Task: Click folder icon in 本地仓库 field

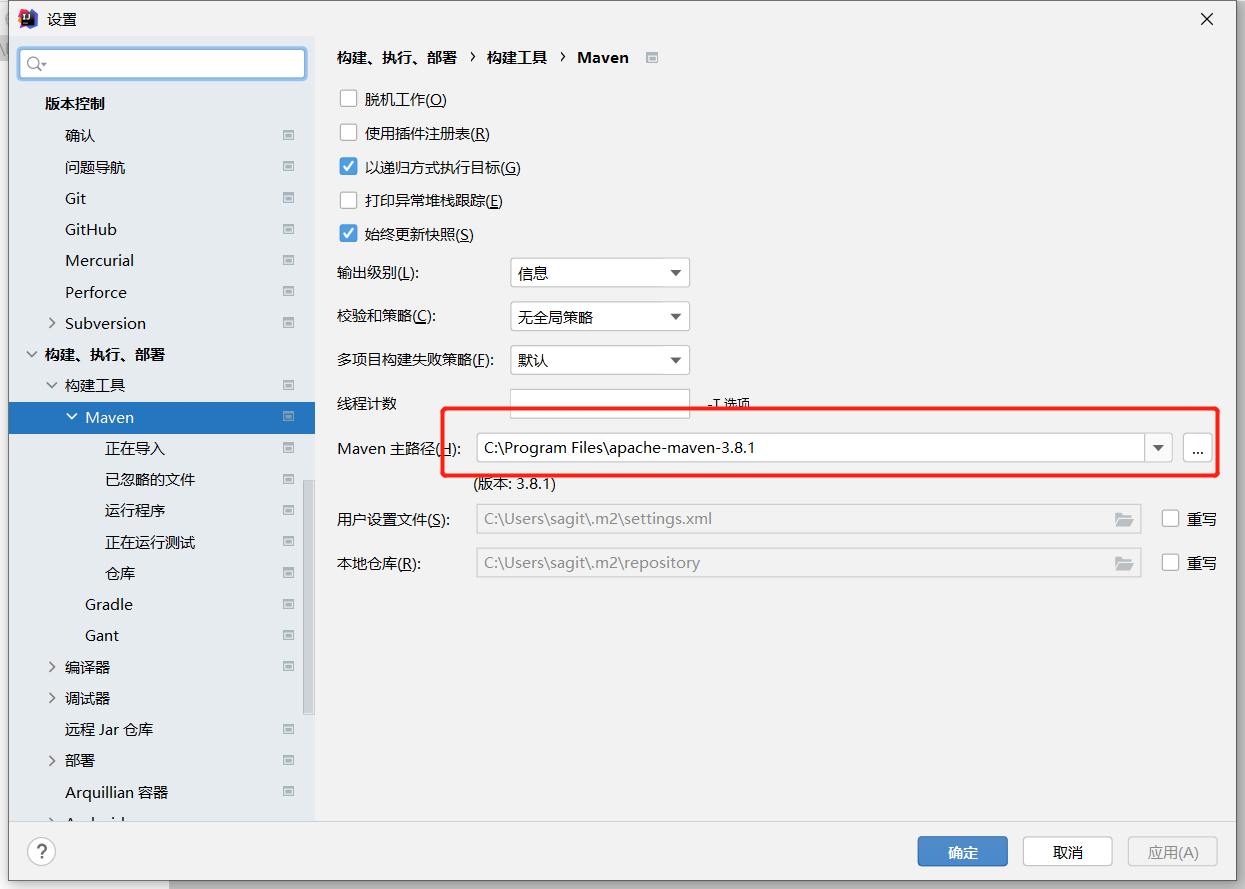Action: coord(1124,563)
